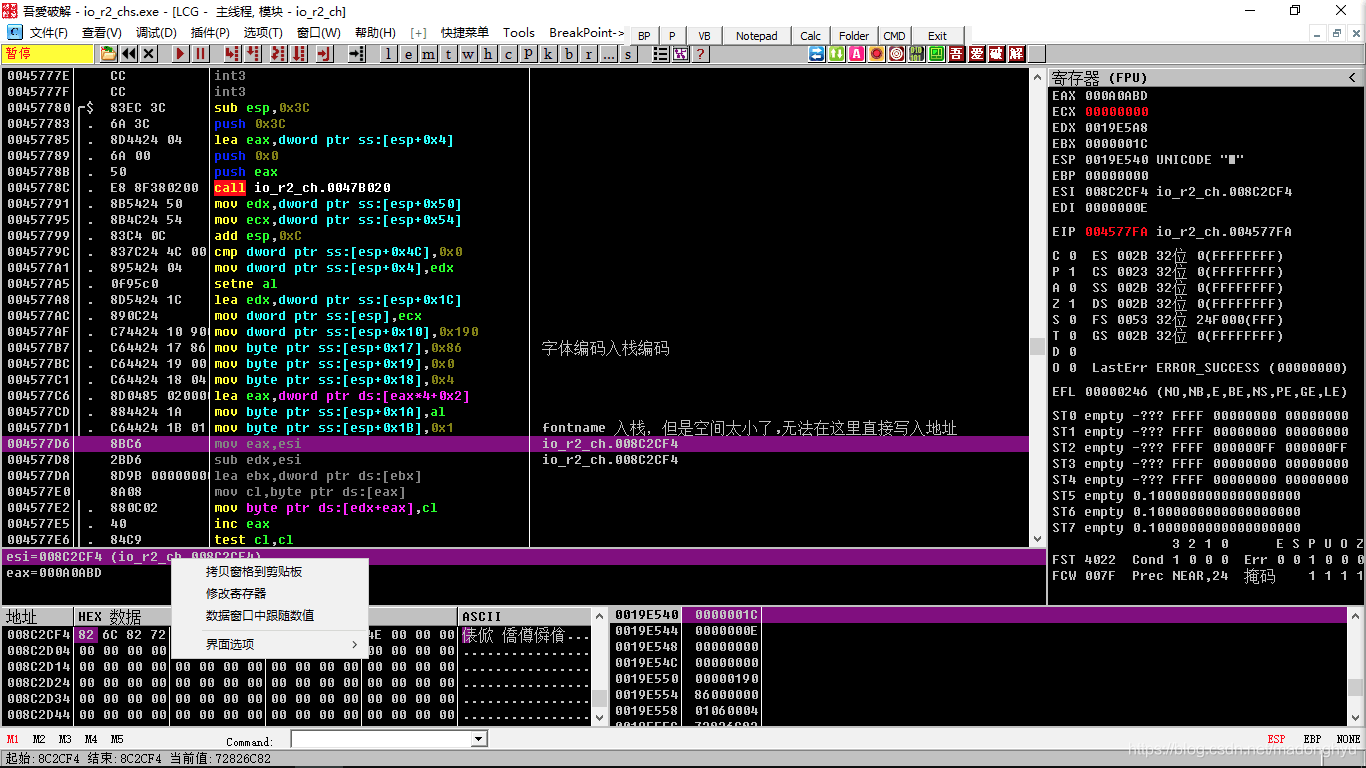The width and height of the screenshot is (1366, 768).
Task: Click the purple appearance options icon
Action: 681,54
